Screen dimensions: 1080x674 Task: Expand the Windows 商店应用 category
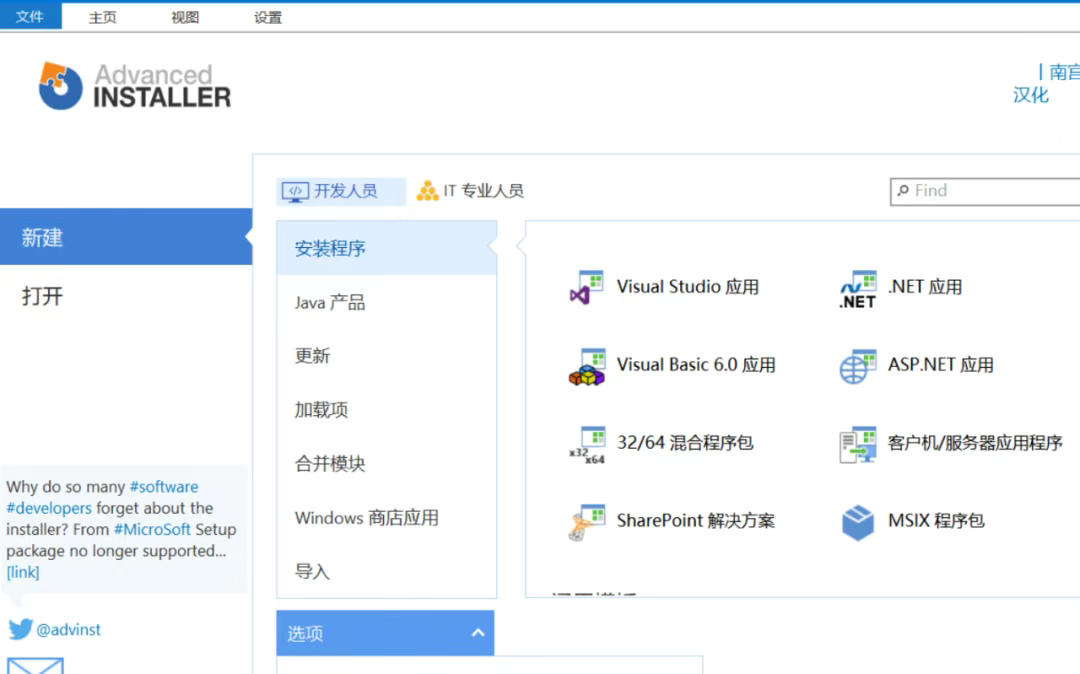coord(368,518)
